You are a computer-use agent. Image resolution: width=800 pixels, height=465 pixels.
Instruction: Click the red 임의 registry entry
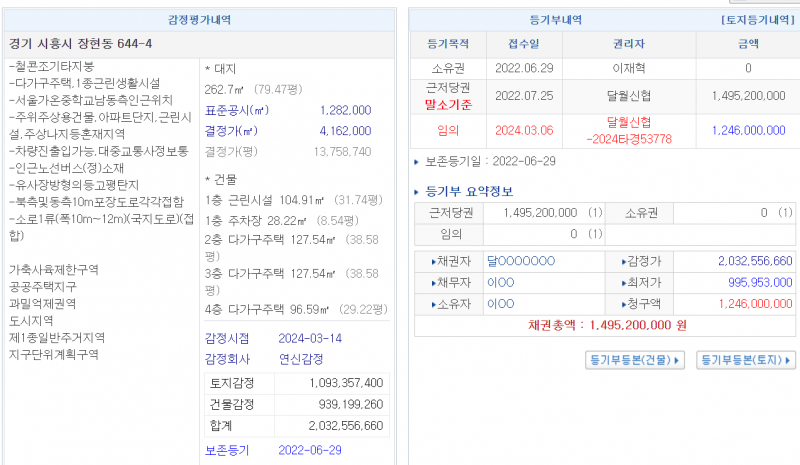click(448, 129)
